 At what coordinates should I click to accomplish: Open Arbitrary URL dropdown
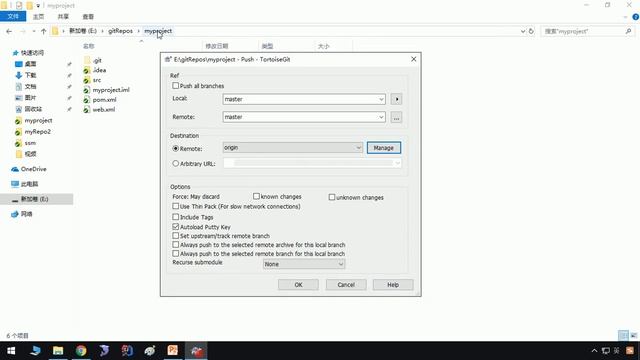pos(397,163)
